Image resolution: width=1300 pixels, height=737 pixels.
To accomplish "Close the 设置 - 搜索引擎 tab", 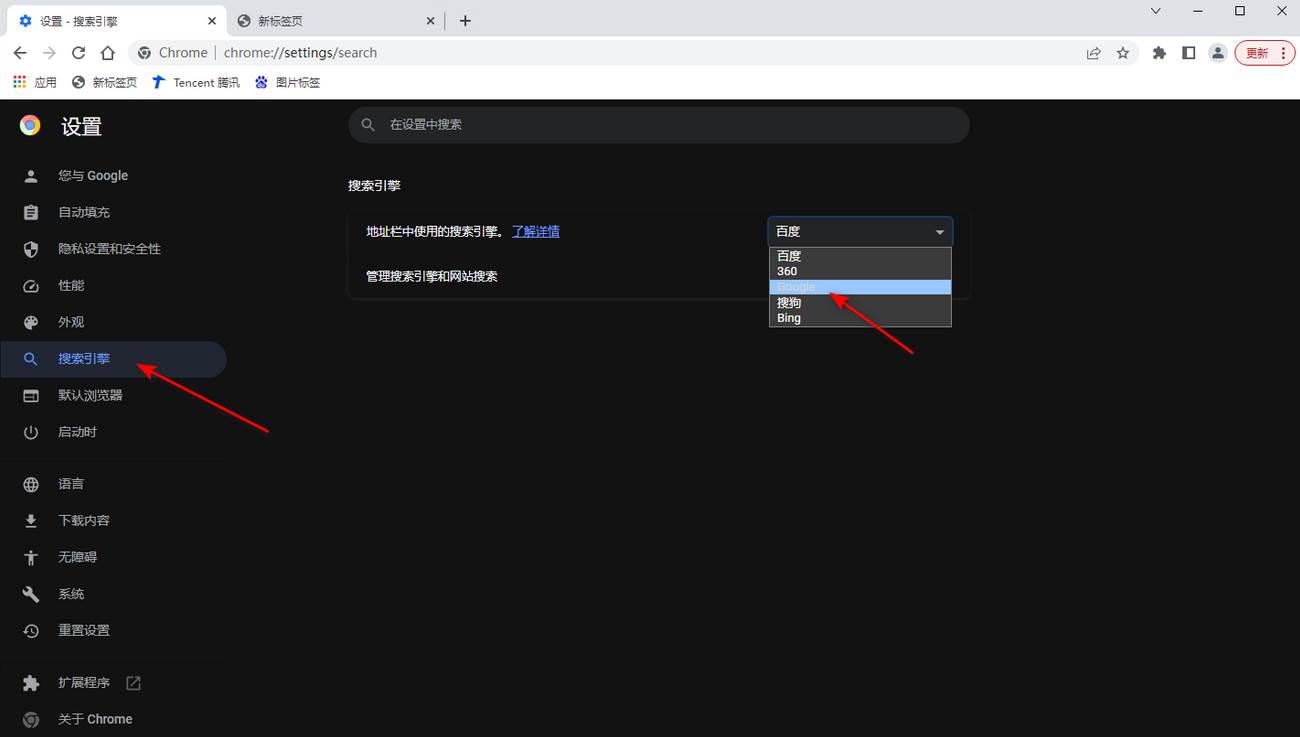I will point(212,21).
